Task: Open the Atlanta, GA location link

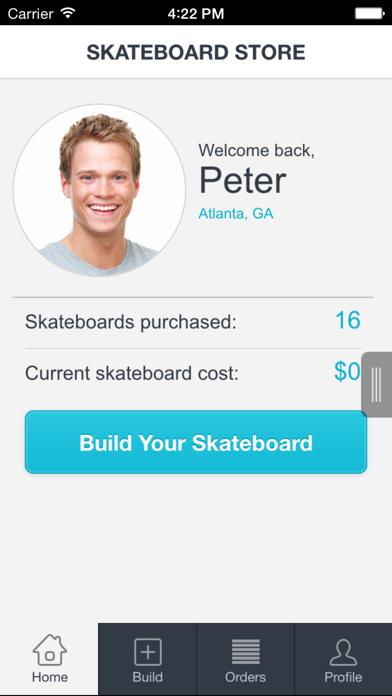Action: (x=236, y=214)
